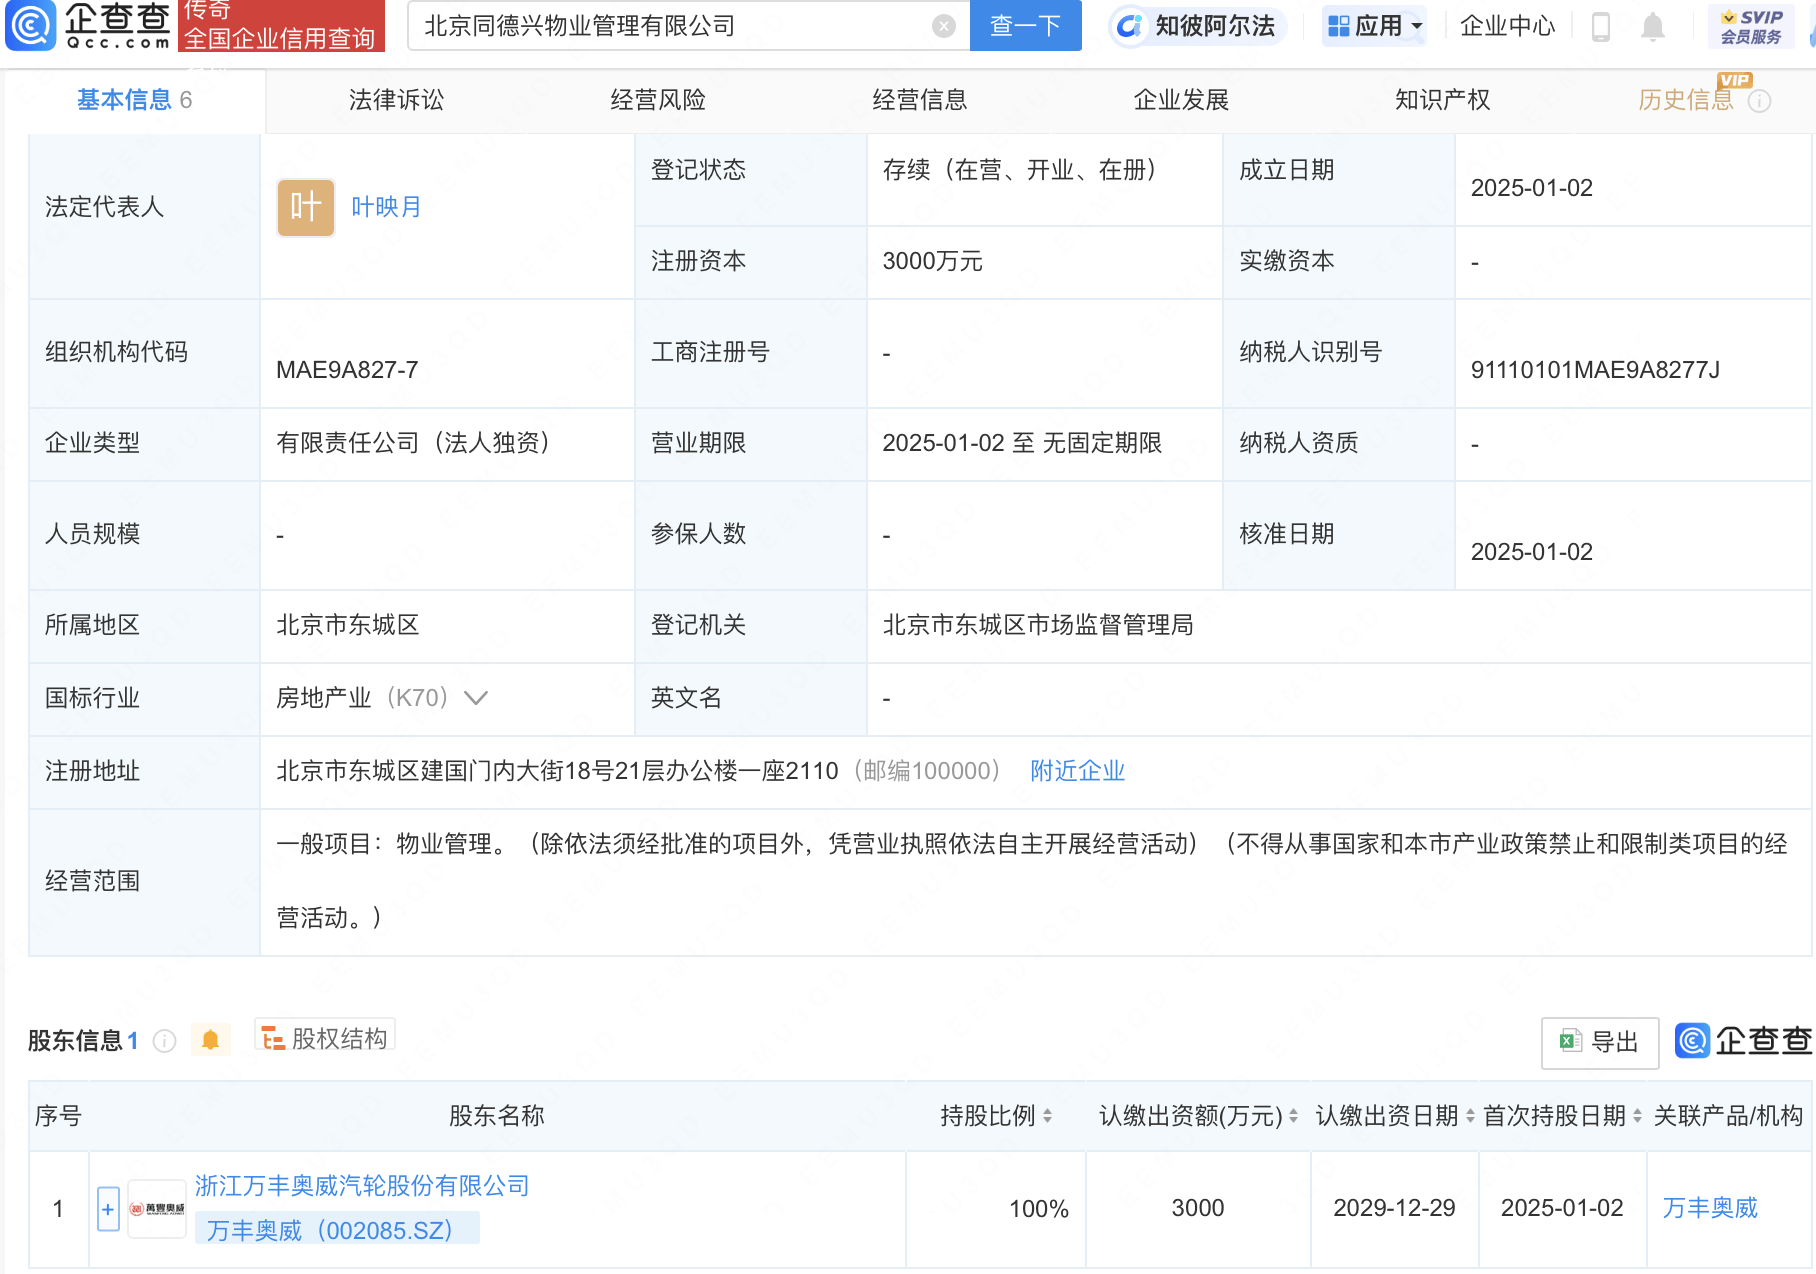Expand the 房地产业 (K70) industry chevron
This screenshot has width=1816, height=1274.
476,698
